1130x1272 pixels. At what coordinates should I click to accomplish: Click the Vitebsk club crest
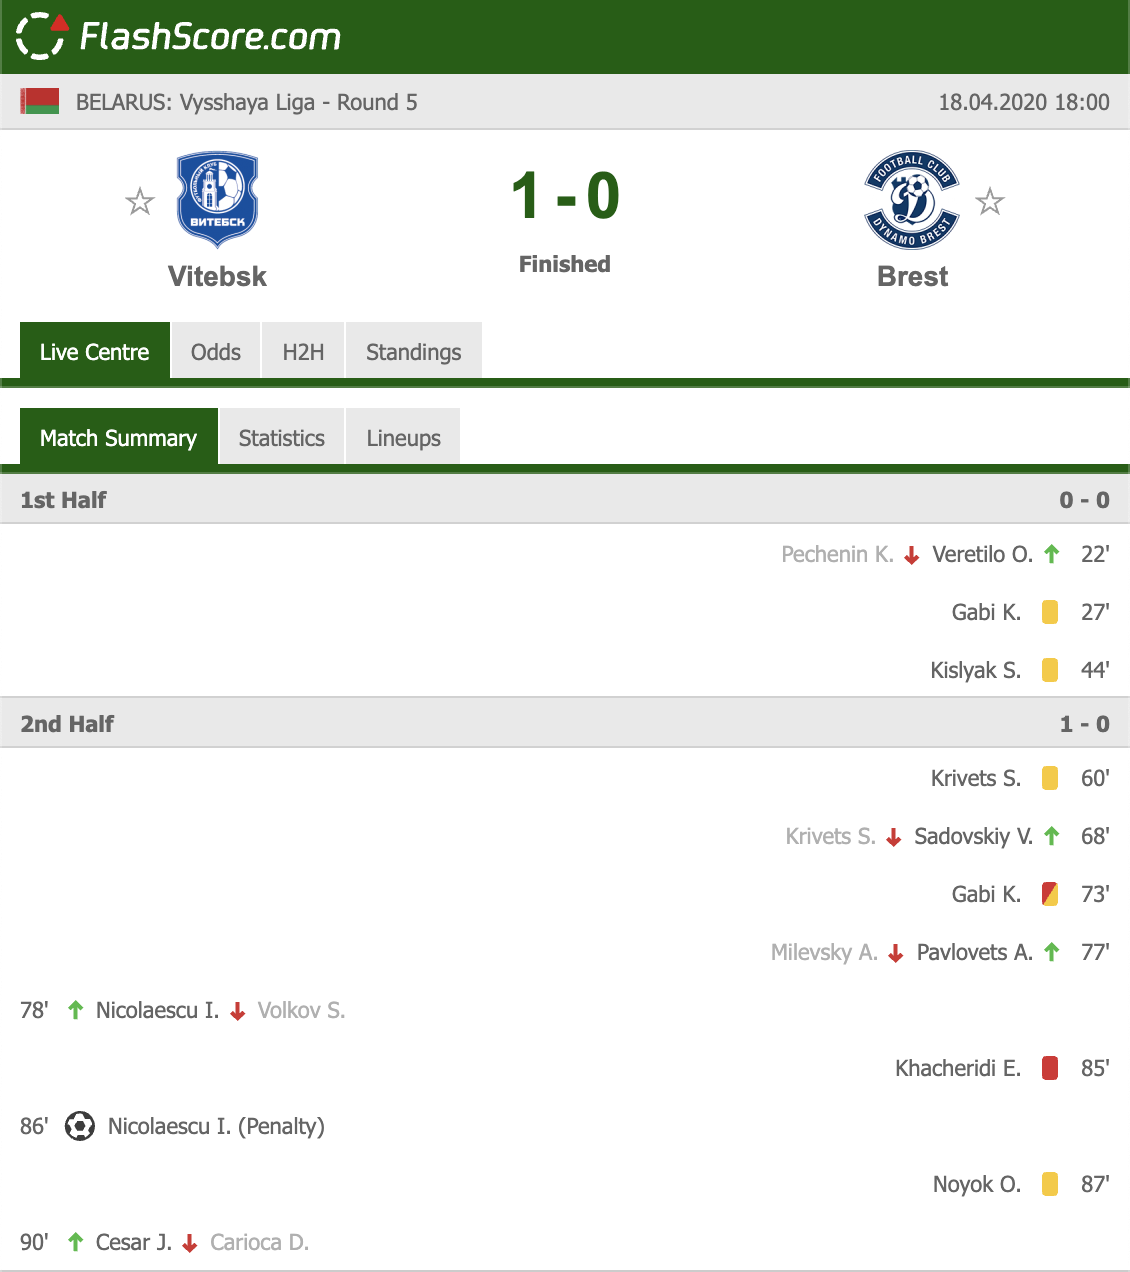point(217,200)
